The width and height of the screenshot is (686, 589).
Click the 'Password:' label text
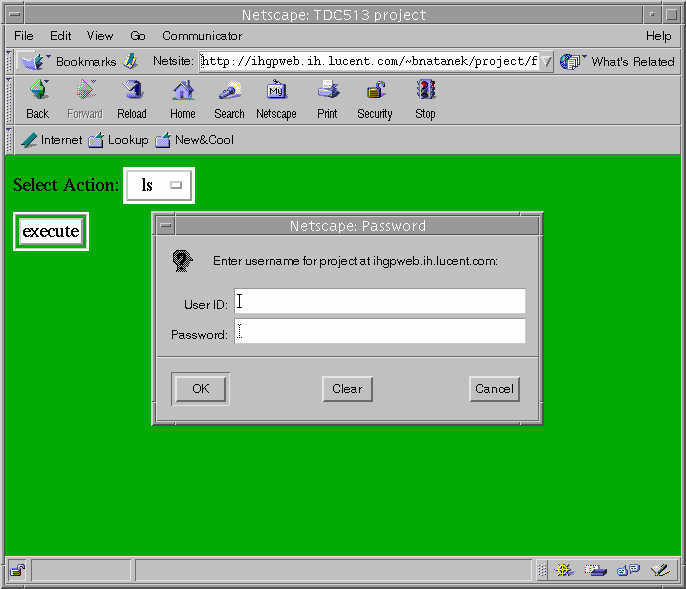point(199,335)
